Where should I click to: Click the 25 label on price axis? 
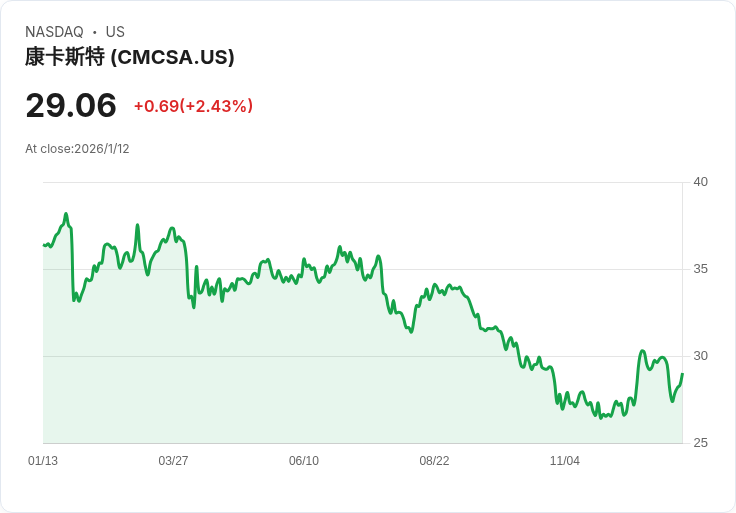tap(700, 443)
